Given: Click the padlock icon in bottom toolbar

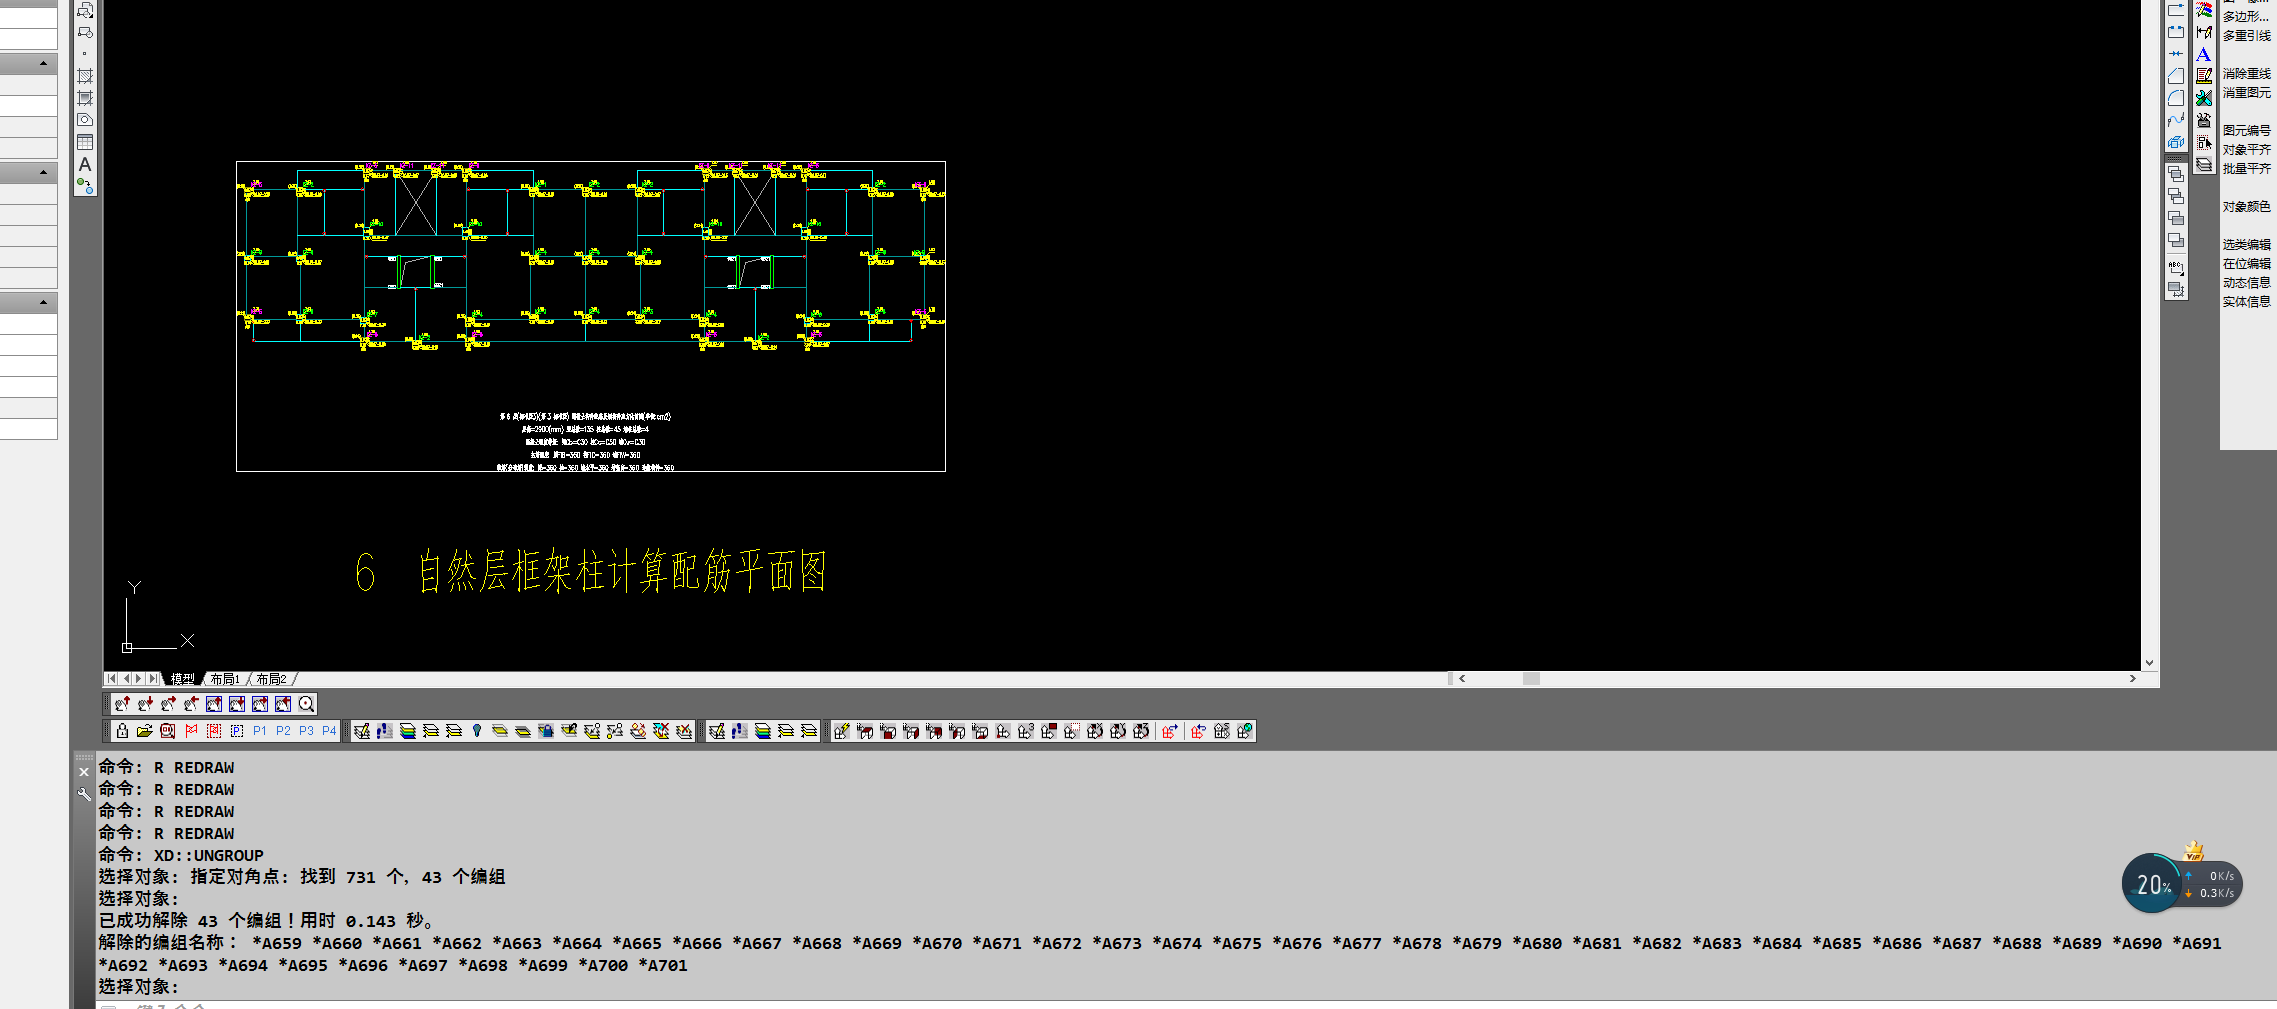Looking at the screenshot, I should point(122,731).
